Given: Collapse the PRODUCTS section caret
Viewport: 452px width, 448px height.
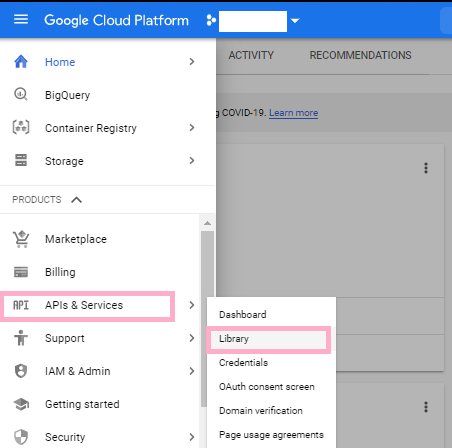Looking at the screenshot, I should point(77,200).
